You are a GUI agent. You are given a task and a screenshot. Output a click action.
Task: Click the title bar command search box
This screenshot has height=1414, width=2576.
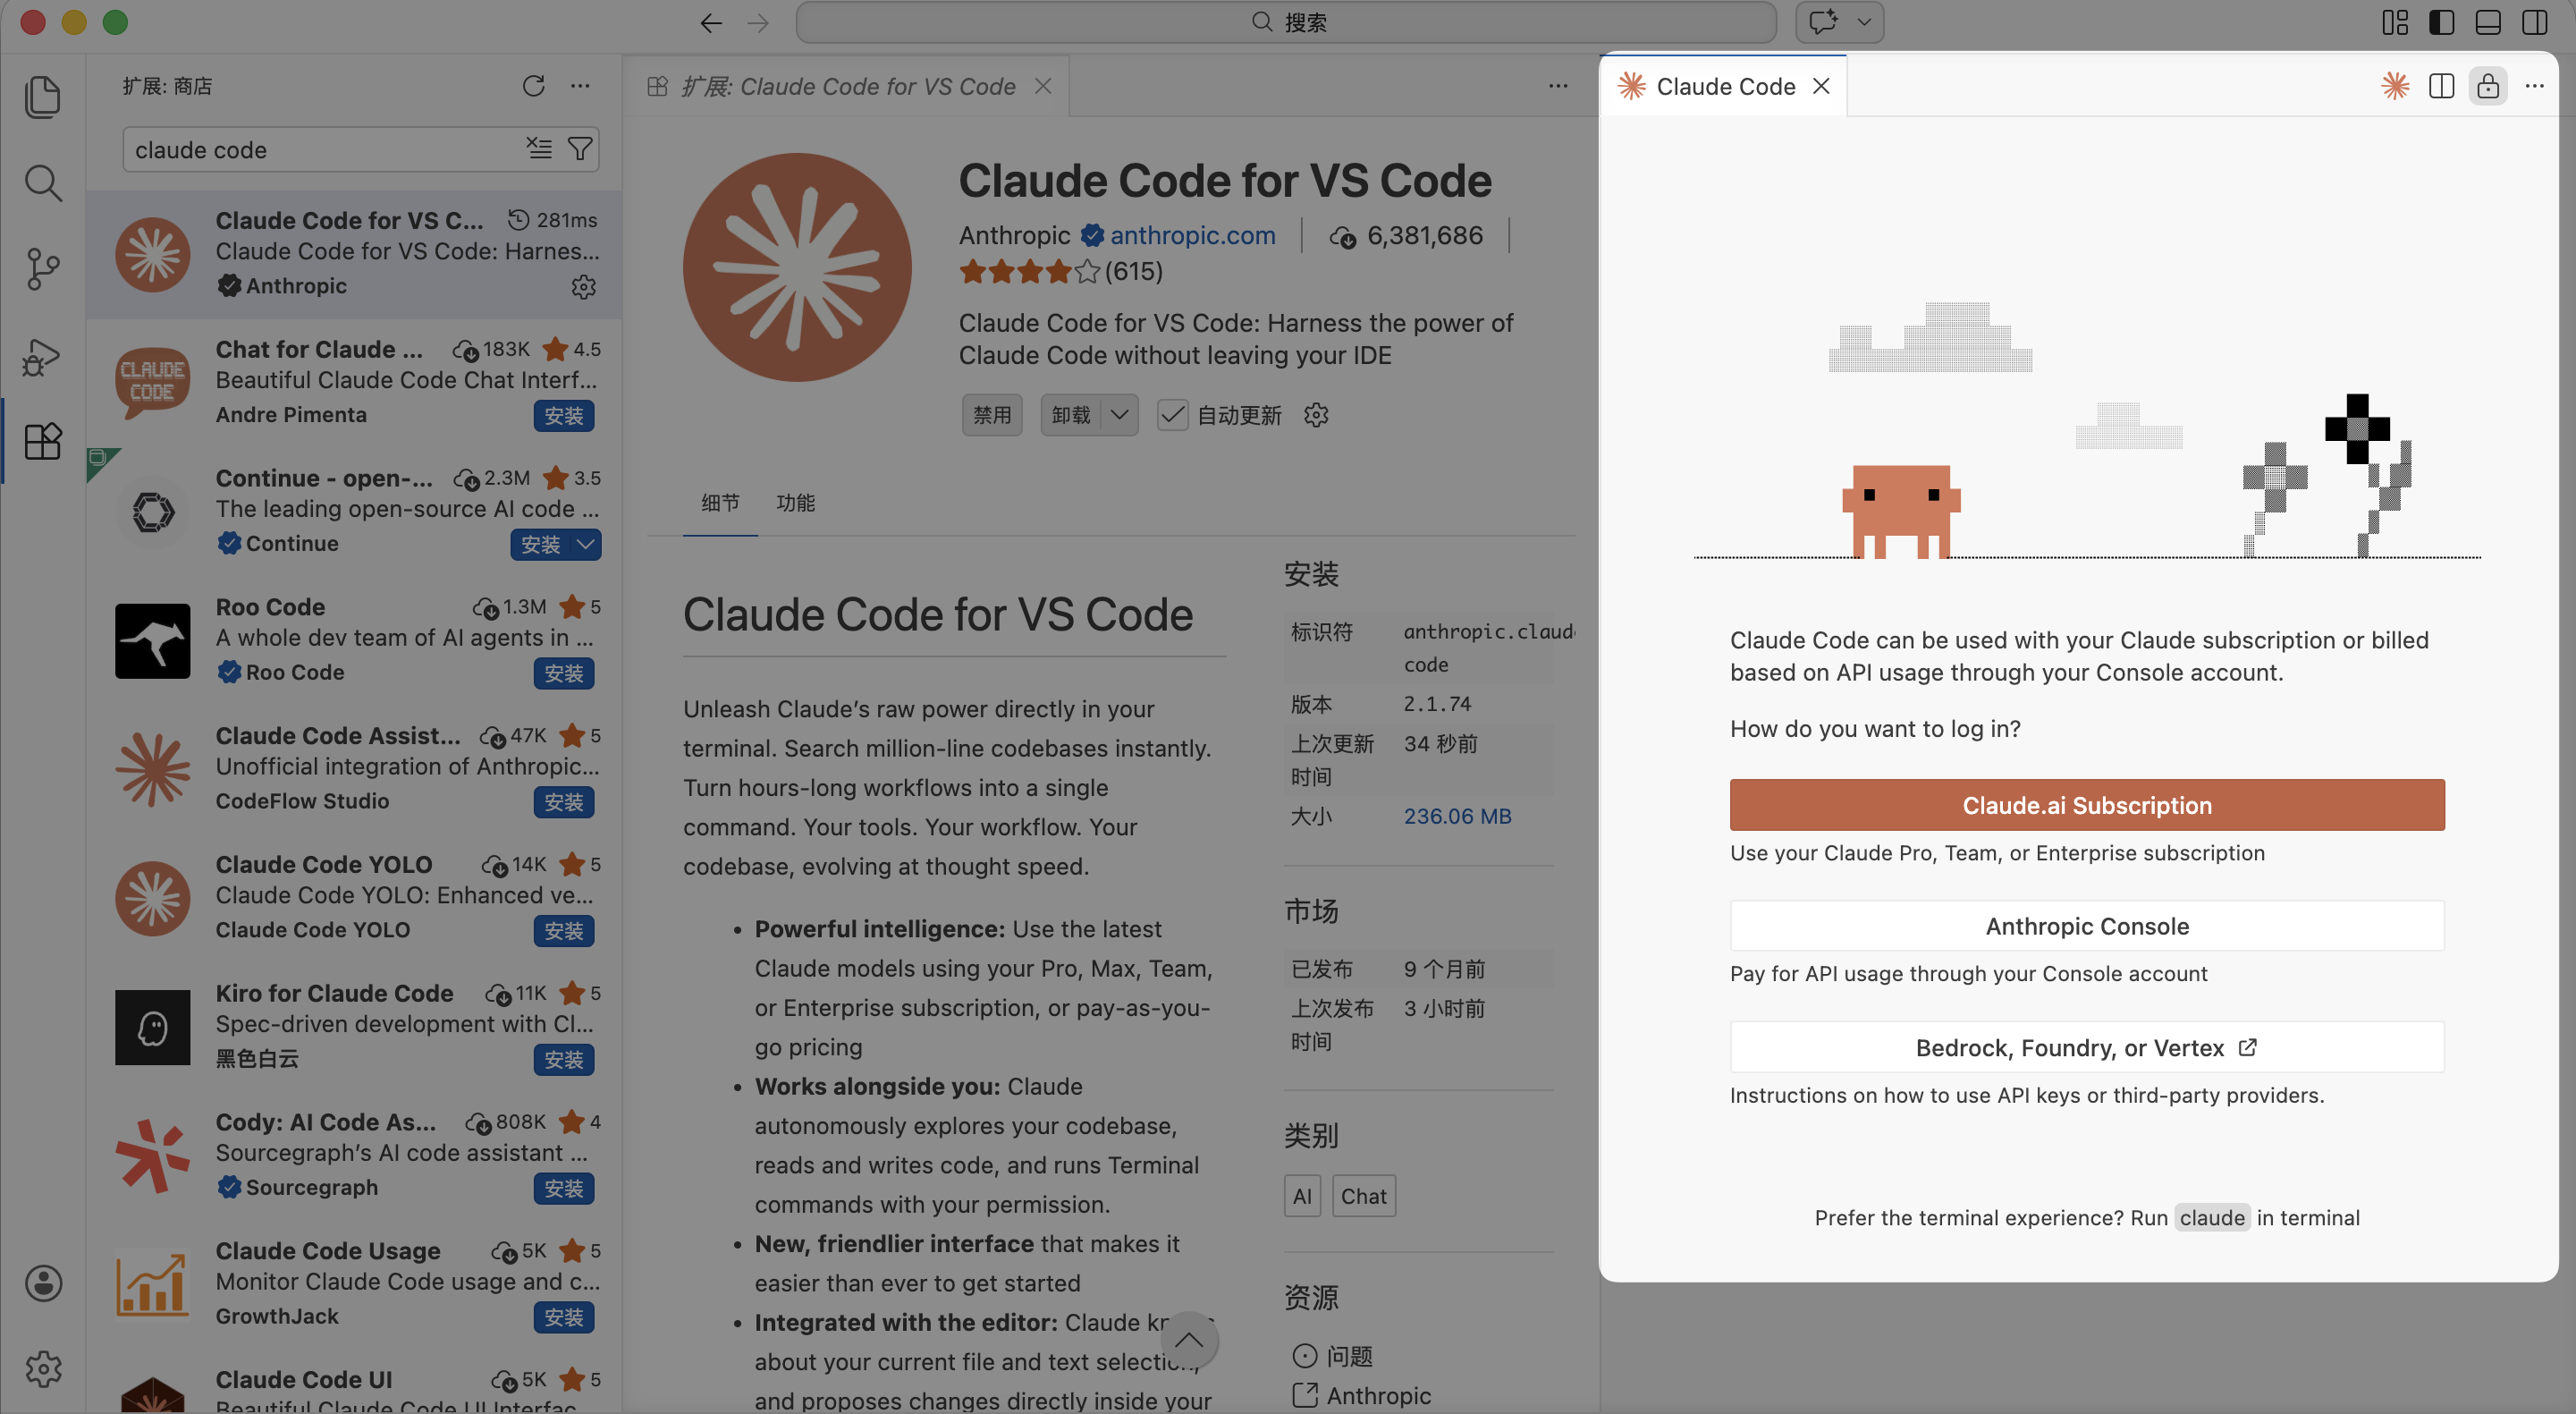[x=1286, y=22]
